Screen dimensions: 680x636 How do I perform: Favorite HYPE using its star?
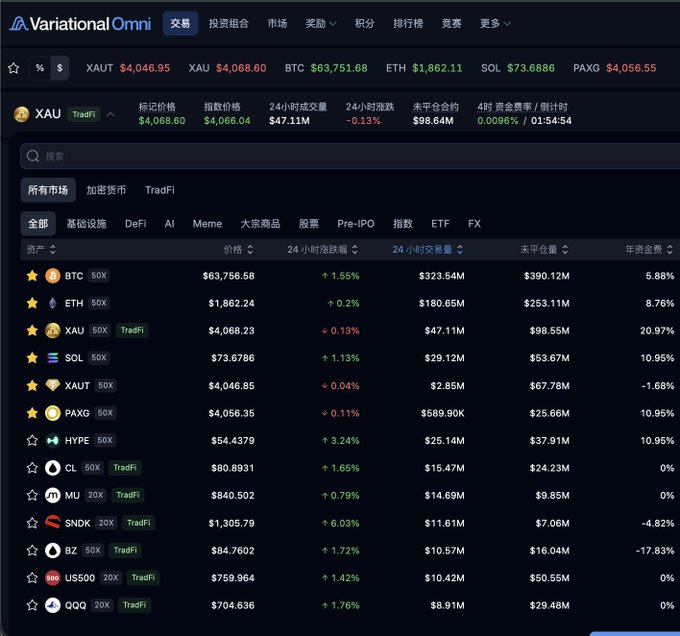coord(32,440)
